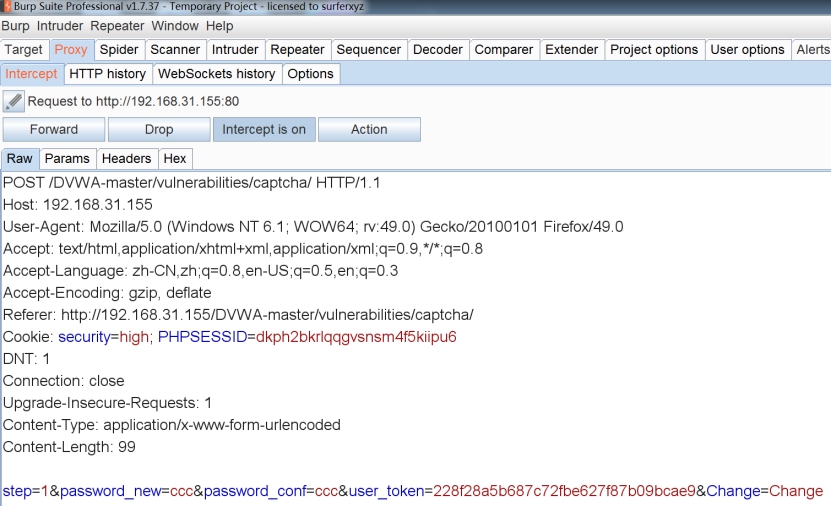The image size is (831, 506).
Task: Switch to the Spider tab
Action: tap(119, 50)
